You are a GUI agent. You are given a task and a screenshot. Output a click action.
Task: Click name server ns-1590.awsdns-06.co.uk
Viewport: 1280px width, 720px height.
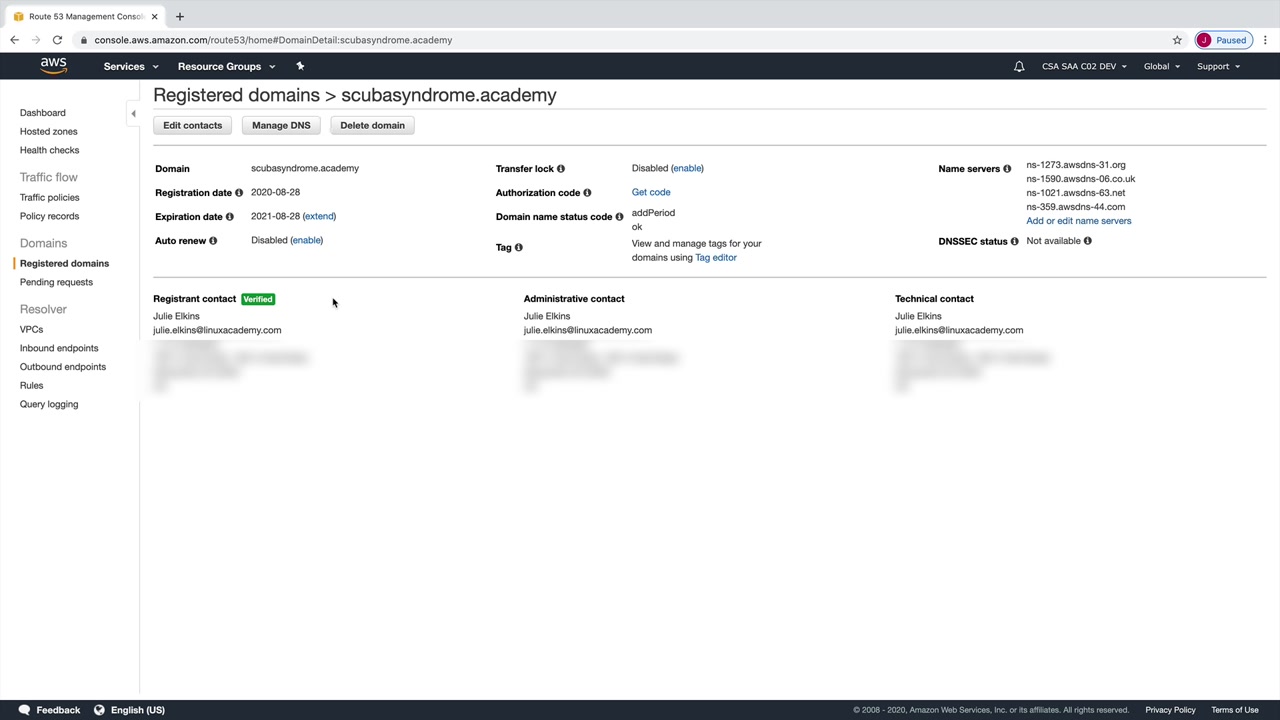tap(1081, 179)
